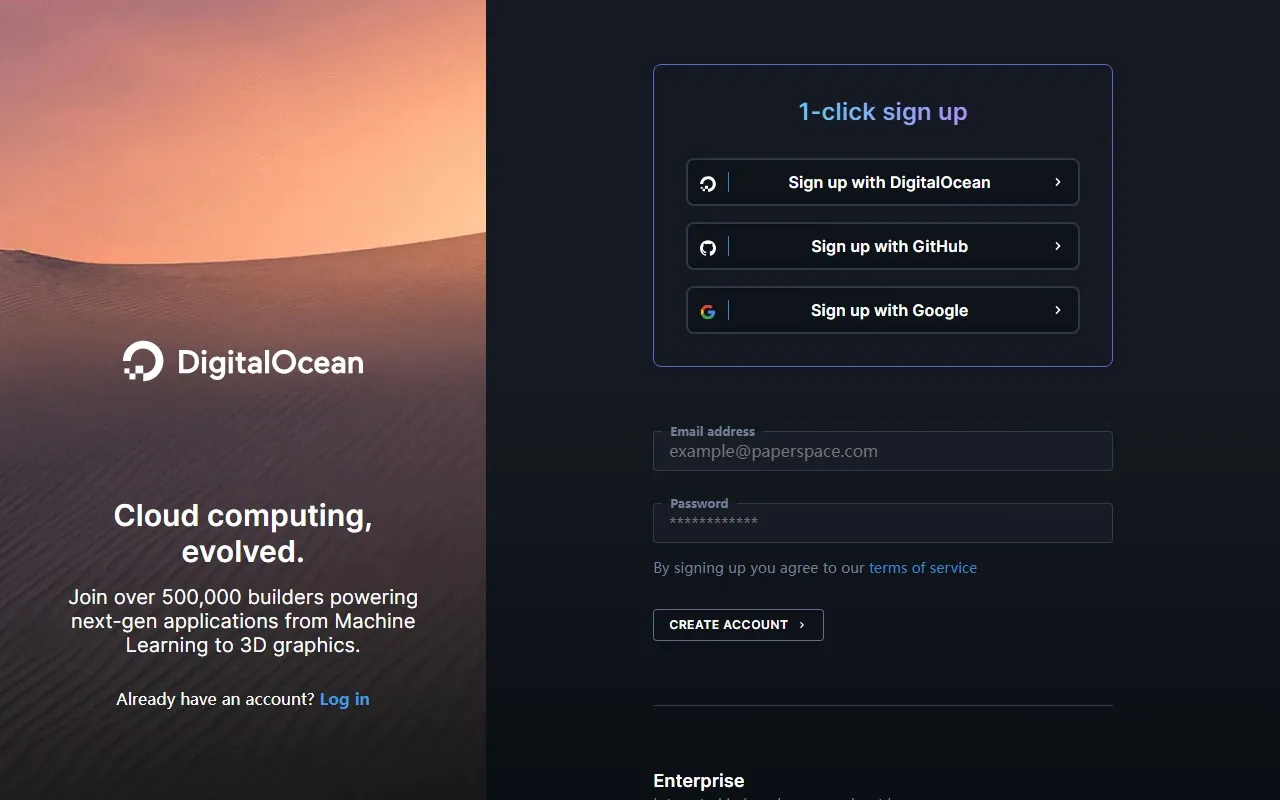This screenshot has height=800, width=1280.
Task: Click the right arrow on the Google sign-up button
Action: 1057,310
